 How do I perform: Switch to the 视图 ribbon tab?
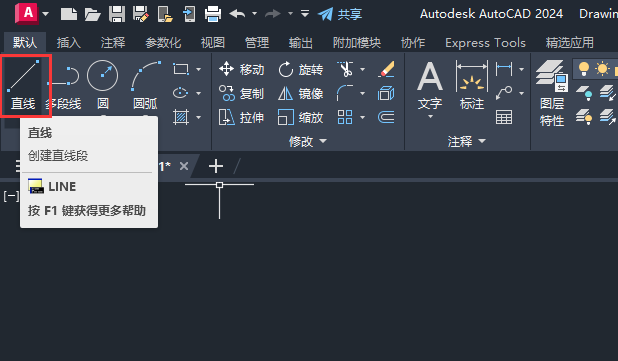click(x=213, y=43)
